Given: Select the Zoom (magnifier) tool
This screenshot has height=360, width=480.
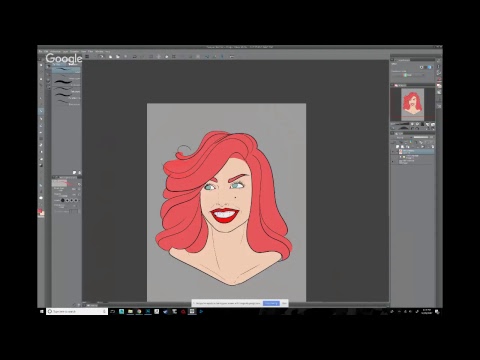Looking at the screenshot, I should click(41, 65).
